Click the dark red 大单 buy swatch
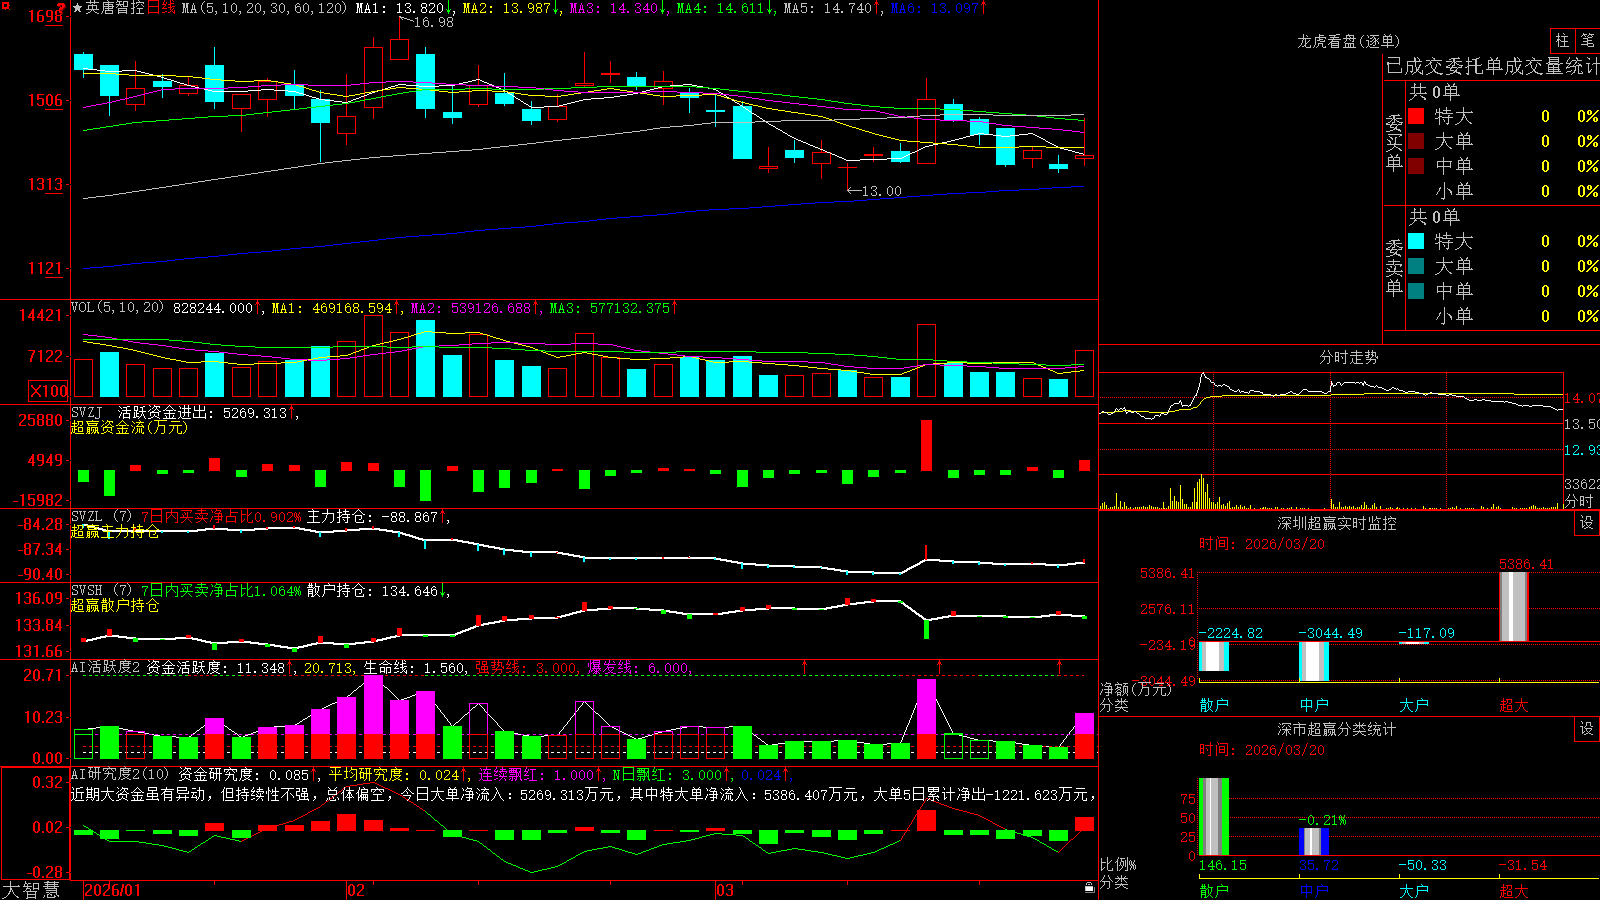Viewport: 1600px width, 900px height. click(1416, 141)
